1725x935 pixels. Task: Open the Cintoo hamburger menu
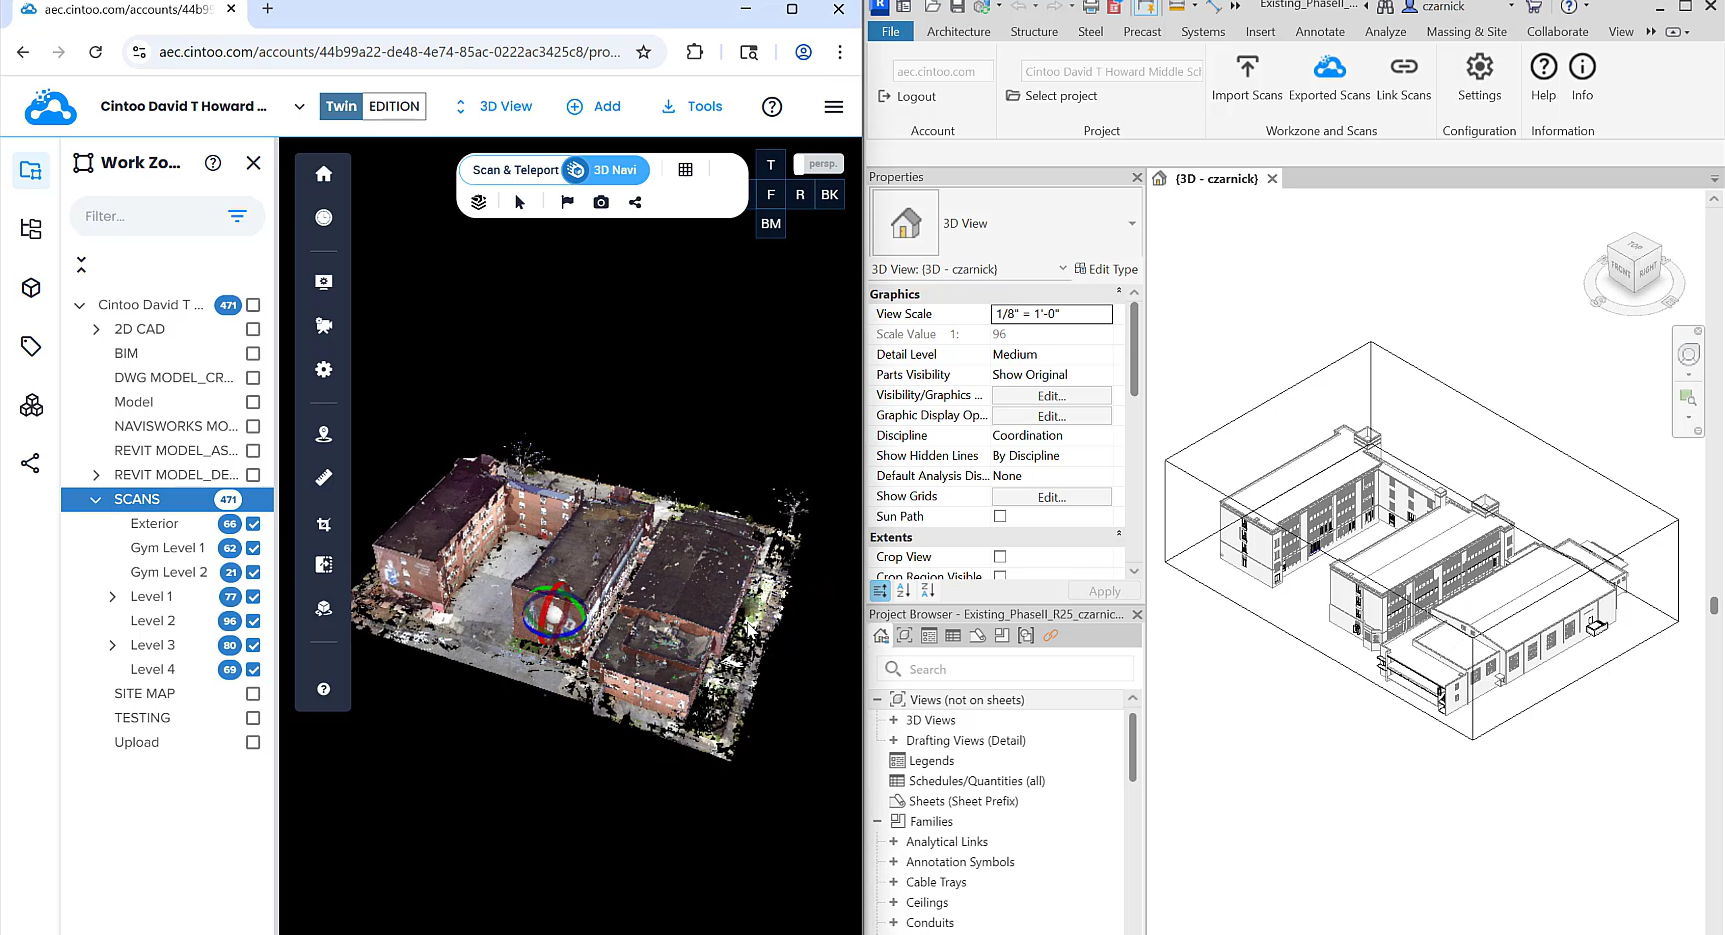834,107
